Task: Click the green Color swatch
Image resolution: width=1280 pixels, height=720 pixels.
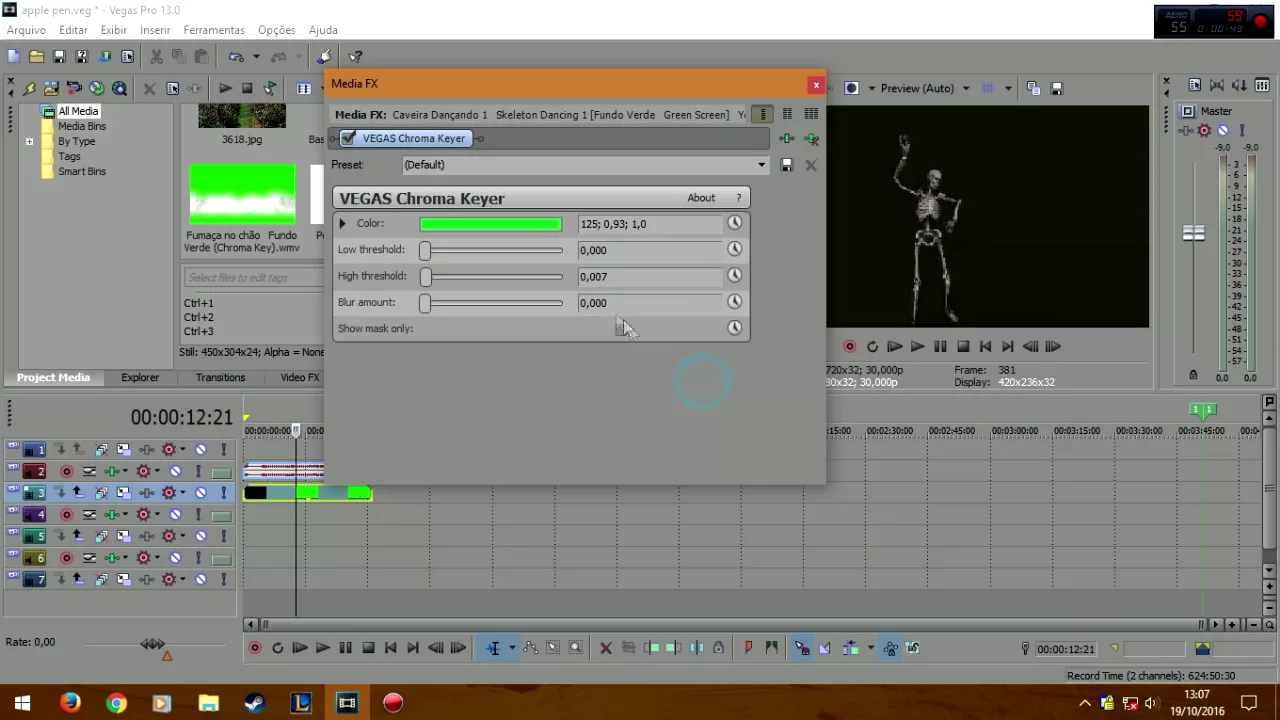Action: click(x=491, y=224)
